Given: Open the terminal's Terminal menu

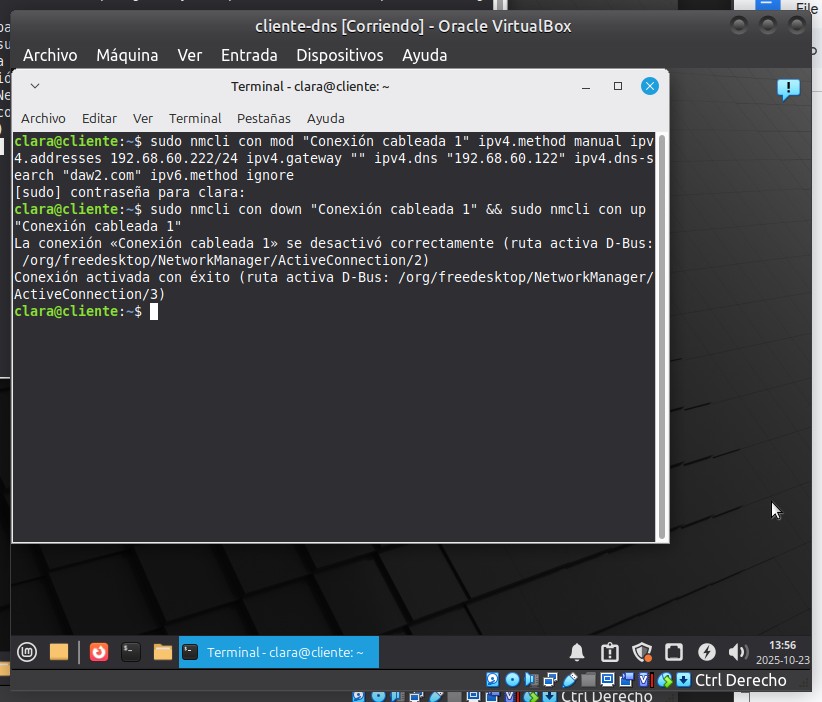Looking at the screenshot, I should (x=195, y=118).
